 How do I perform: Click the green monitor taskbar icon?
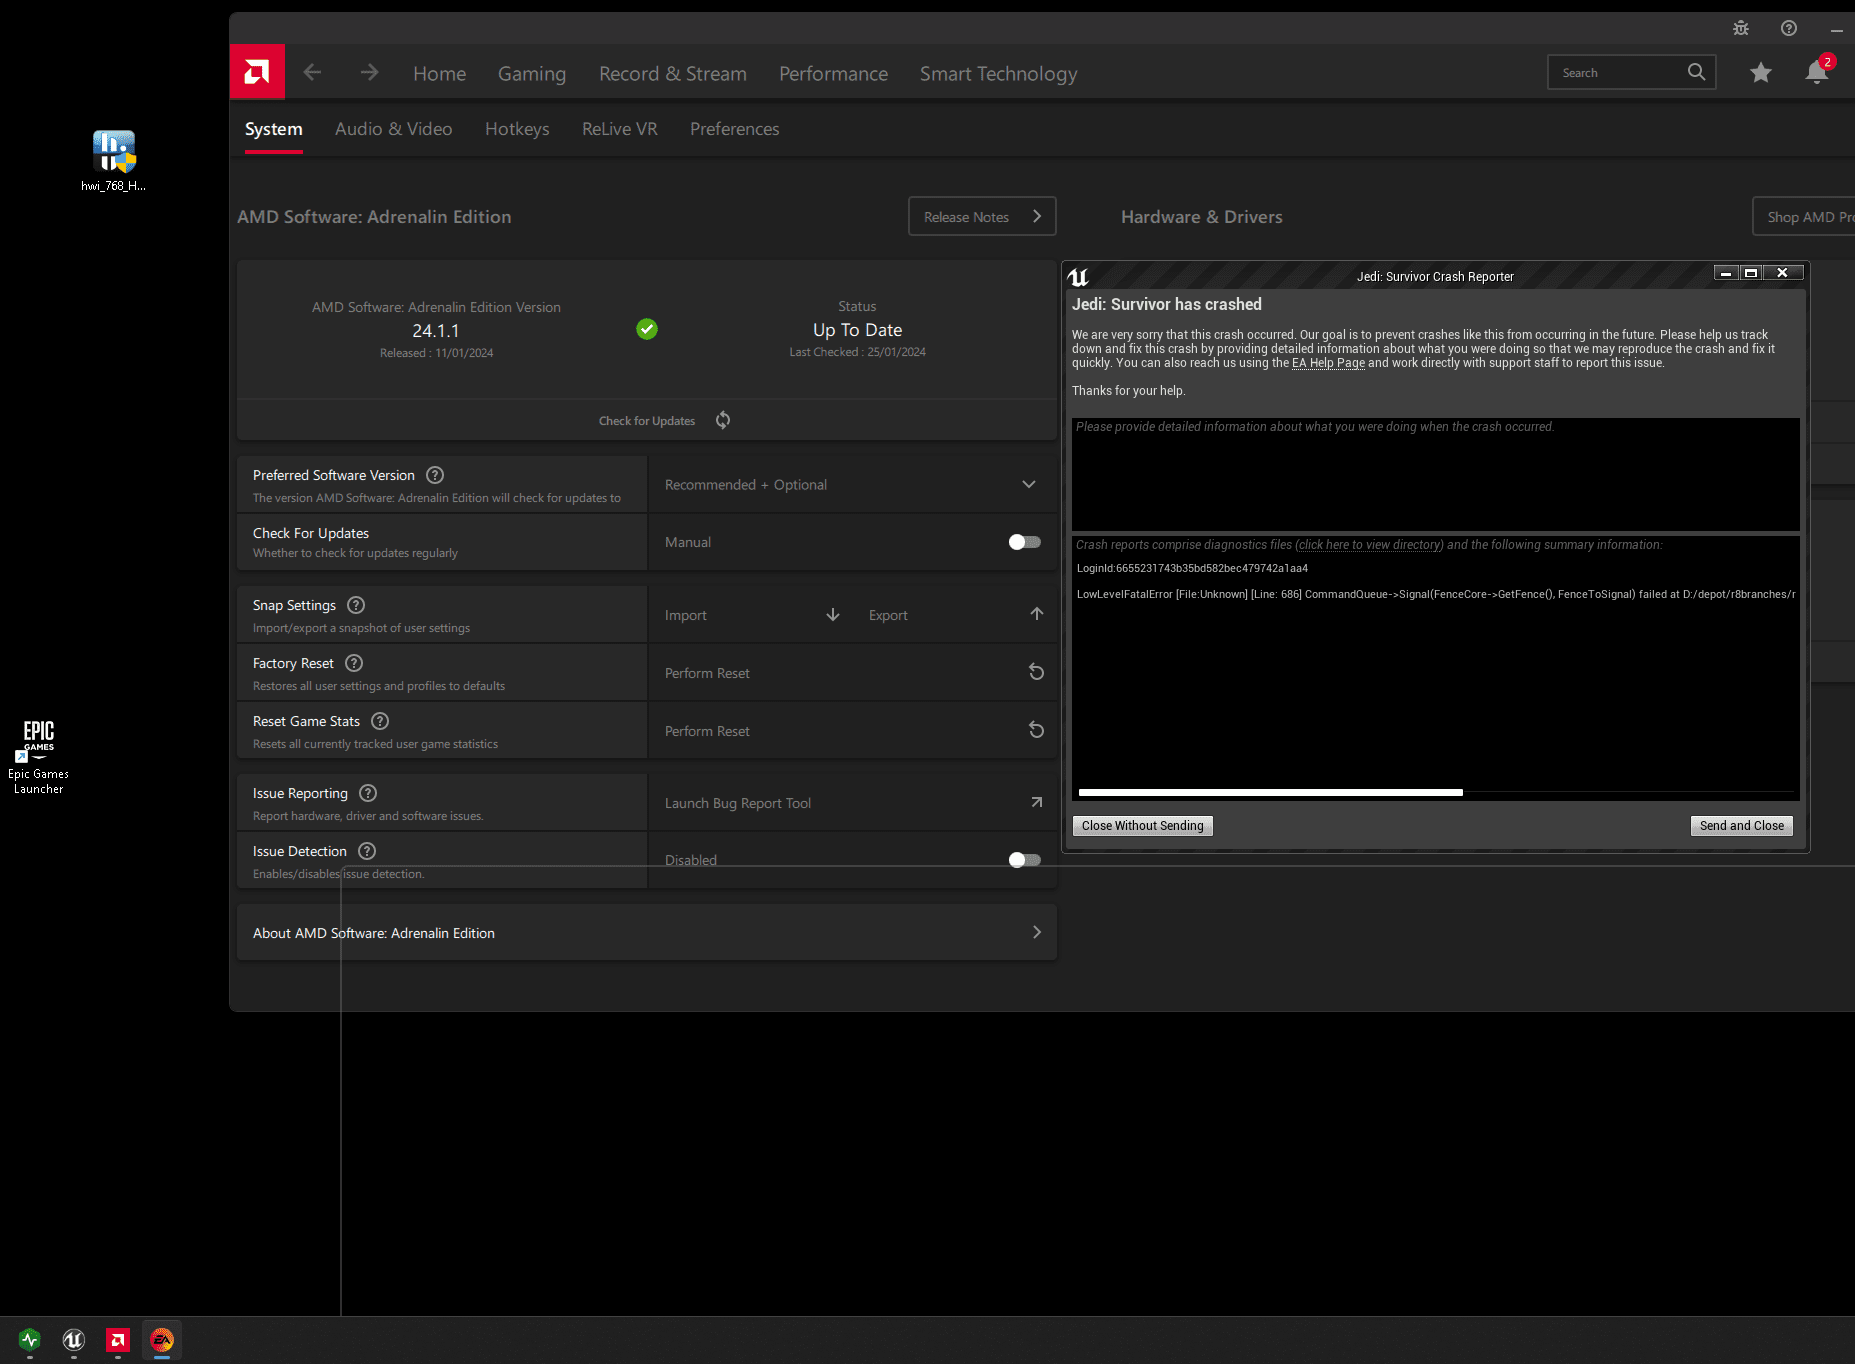coord(30,1340)
